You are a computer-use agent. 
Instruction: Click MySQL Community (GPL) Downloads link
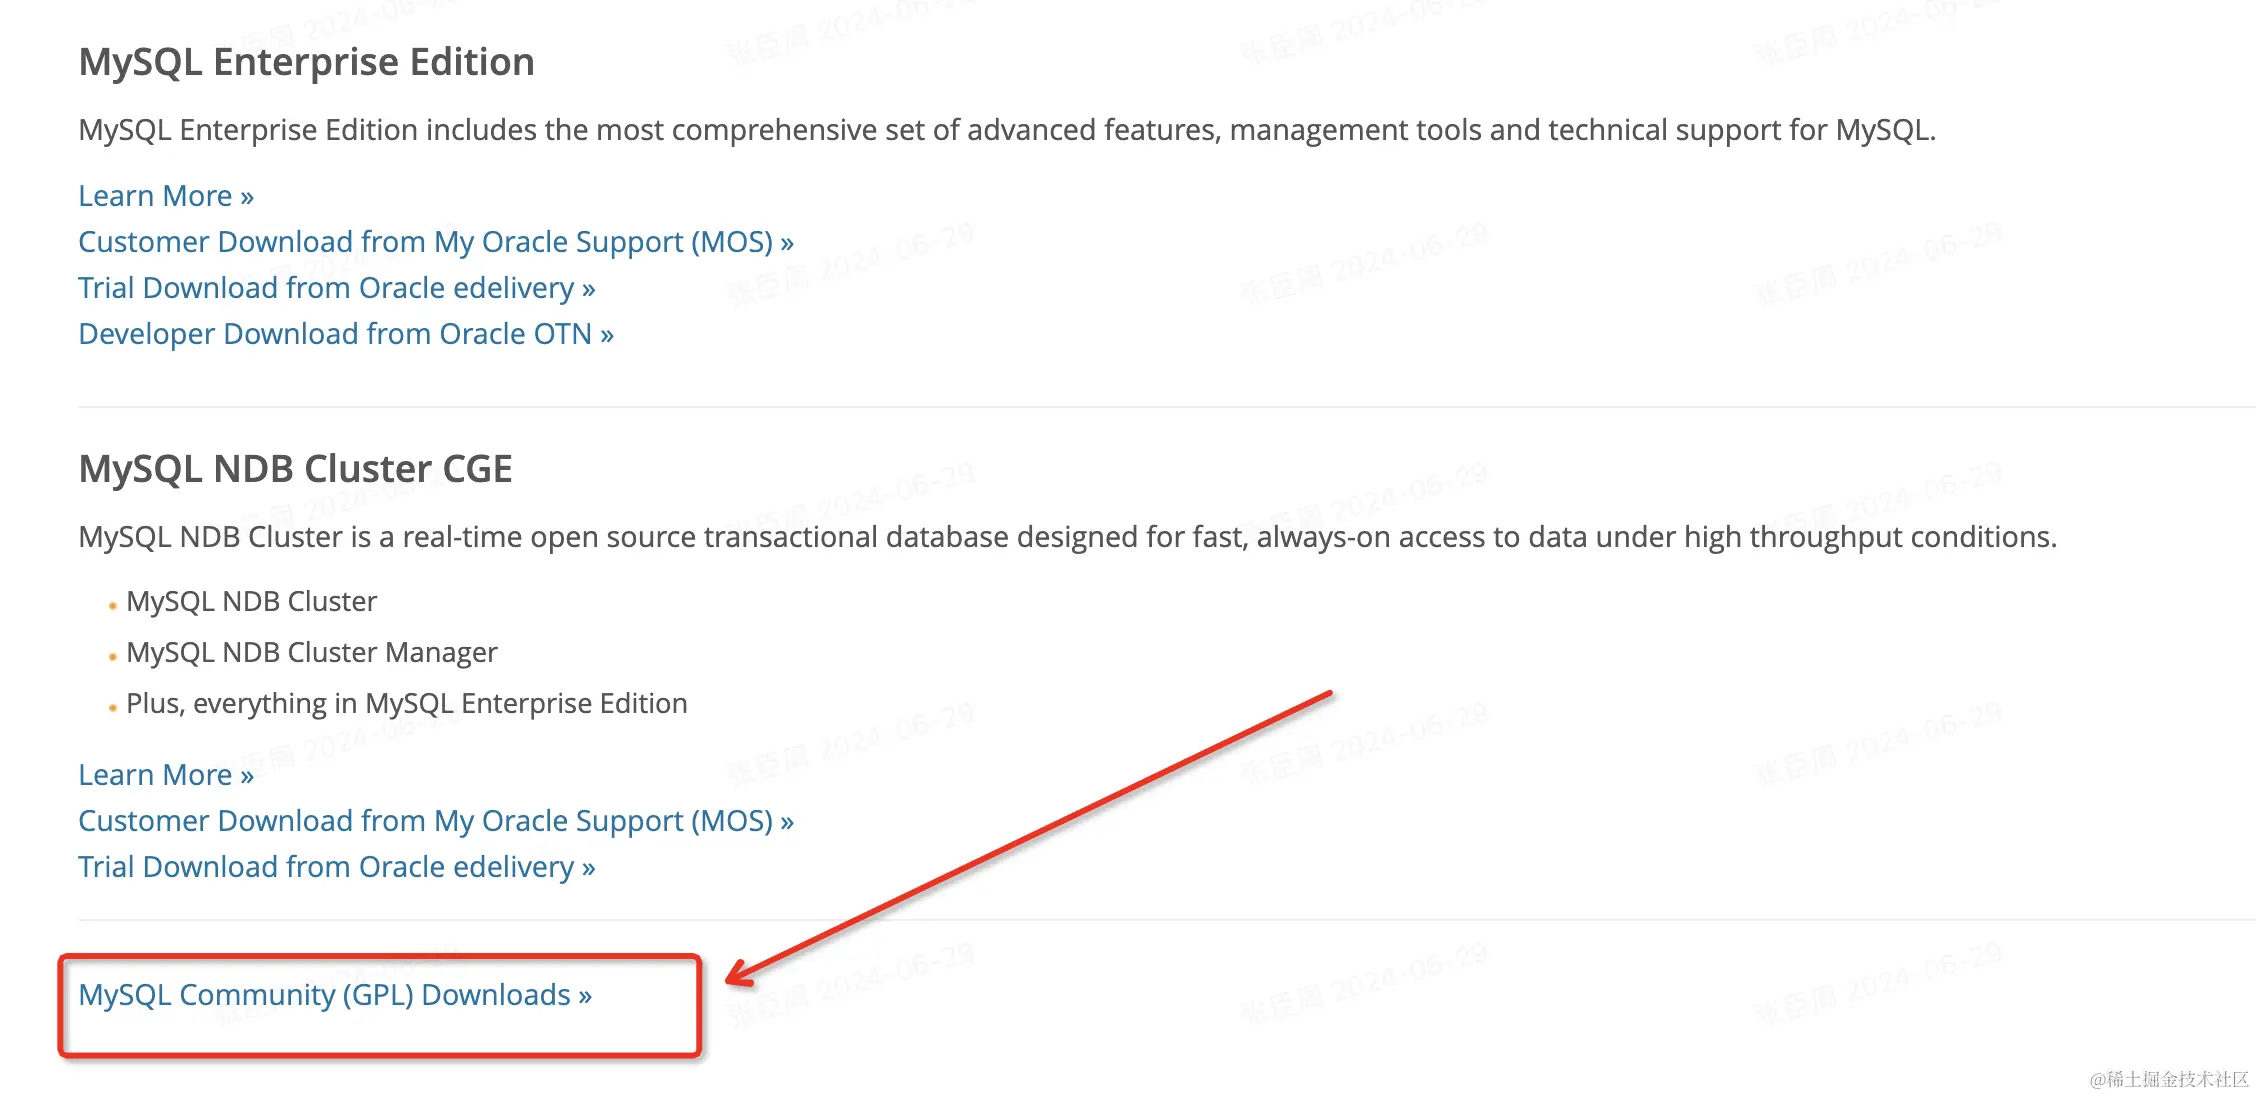coord(335,995)
